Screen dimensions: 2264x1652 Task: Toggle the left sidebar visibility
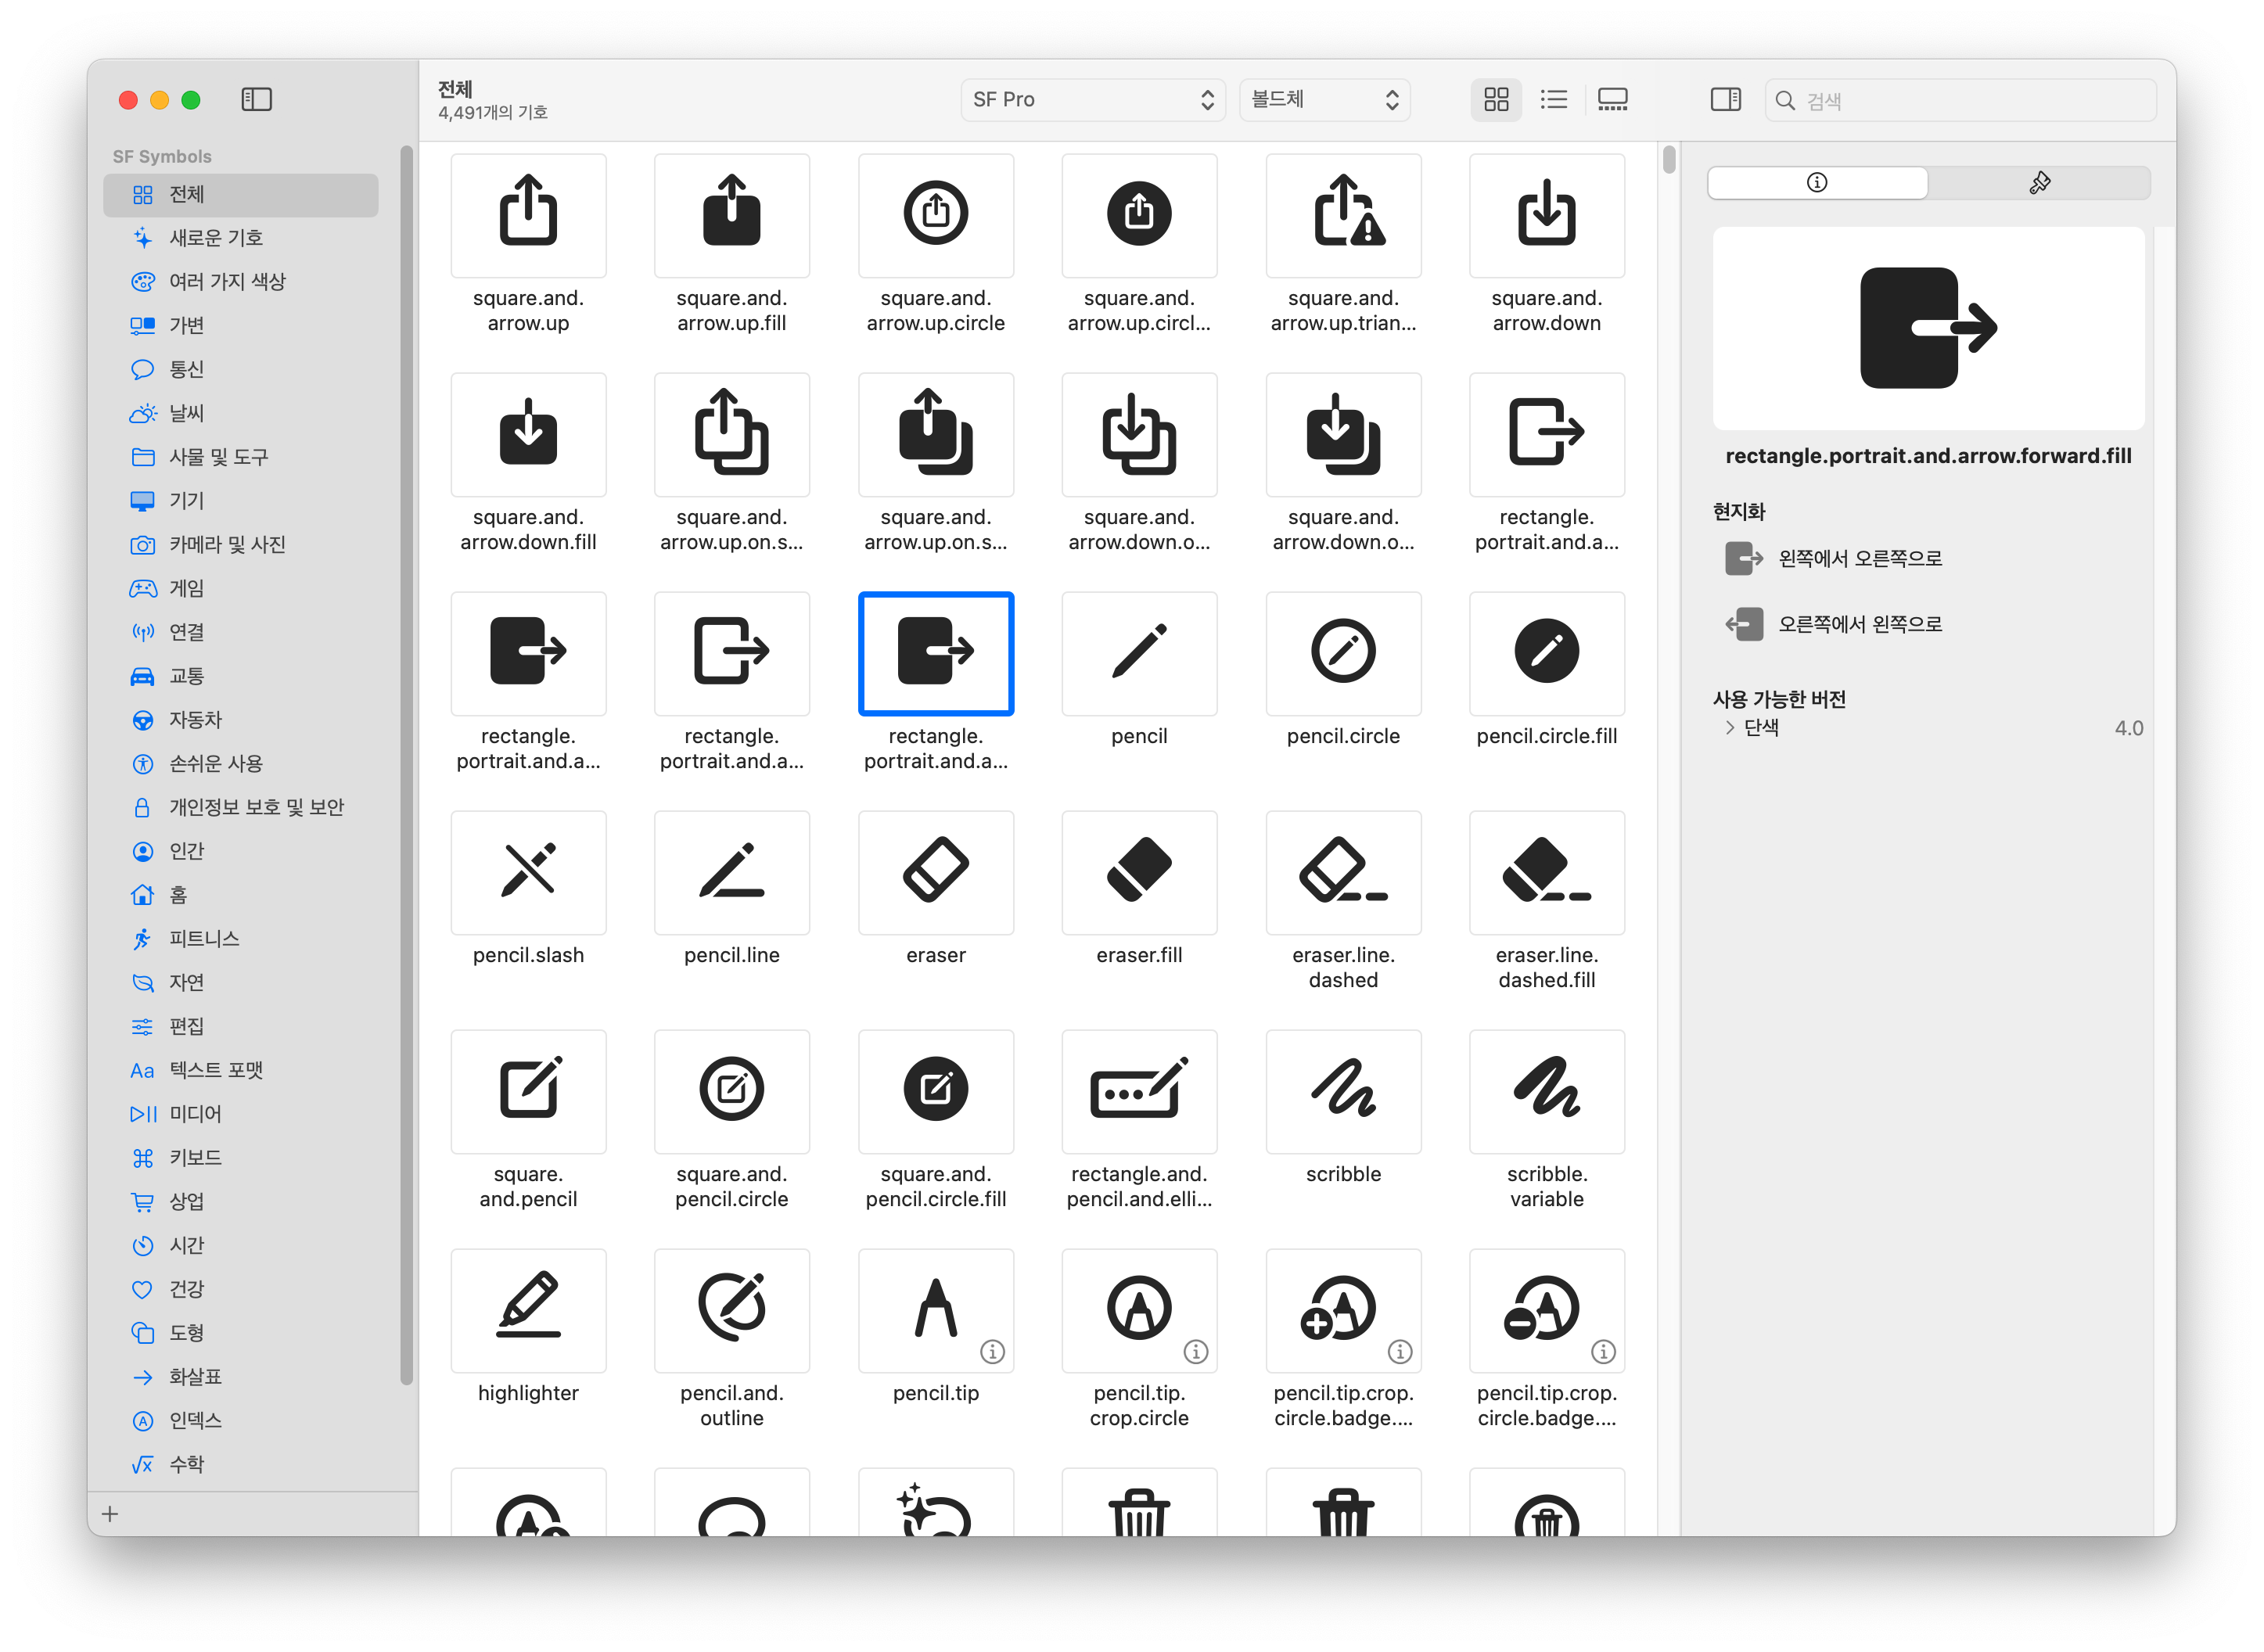pyautogui.click(x=256, y=99)
